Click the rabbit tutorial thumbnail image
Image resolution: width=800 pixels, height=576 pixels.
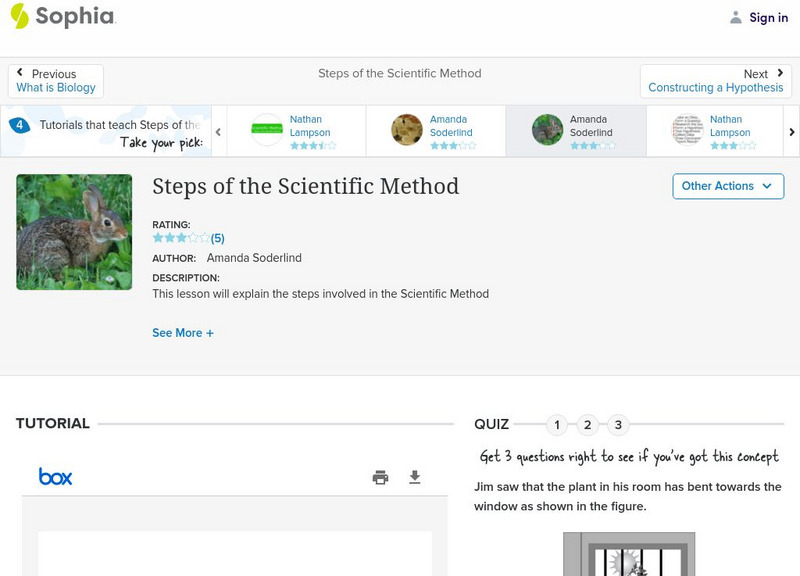tap(74, 232)
